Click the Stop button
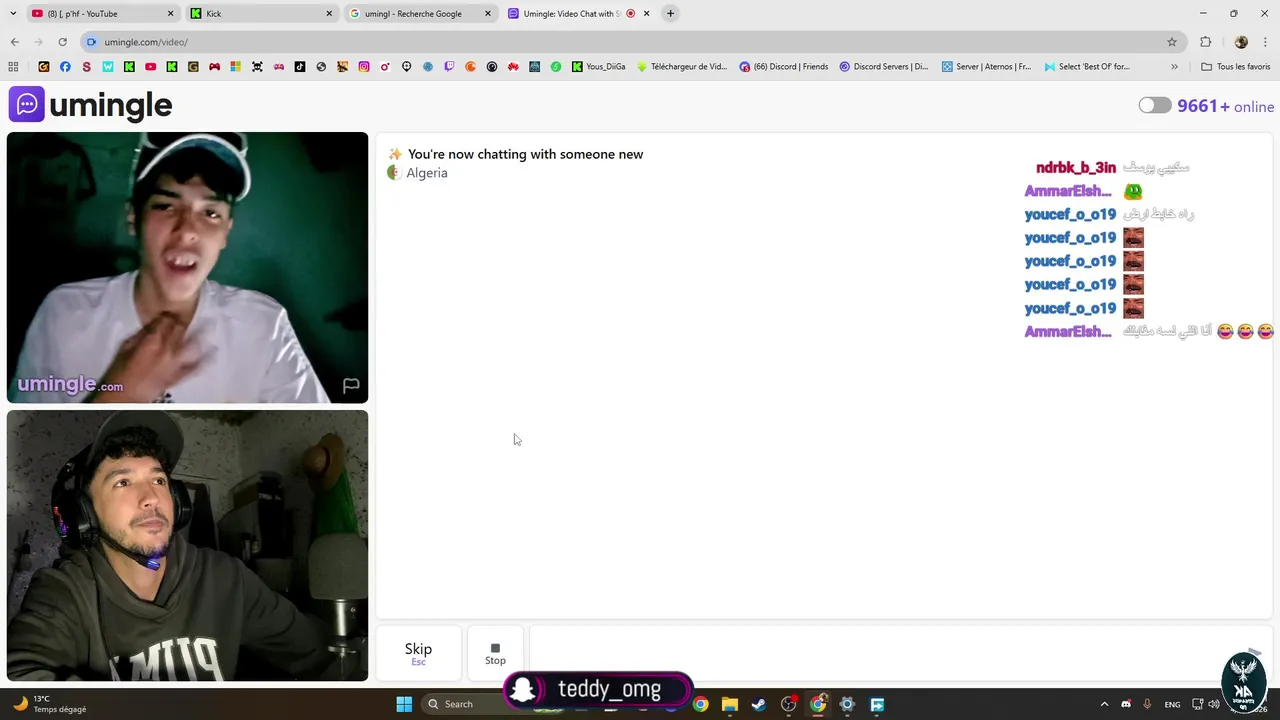 [x=495, y=653]
